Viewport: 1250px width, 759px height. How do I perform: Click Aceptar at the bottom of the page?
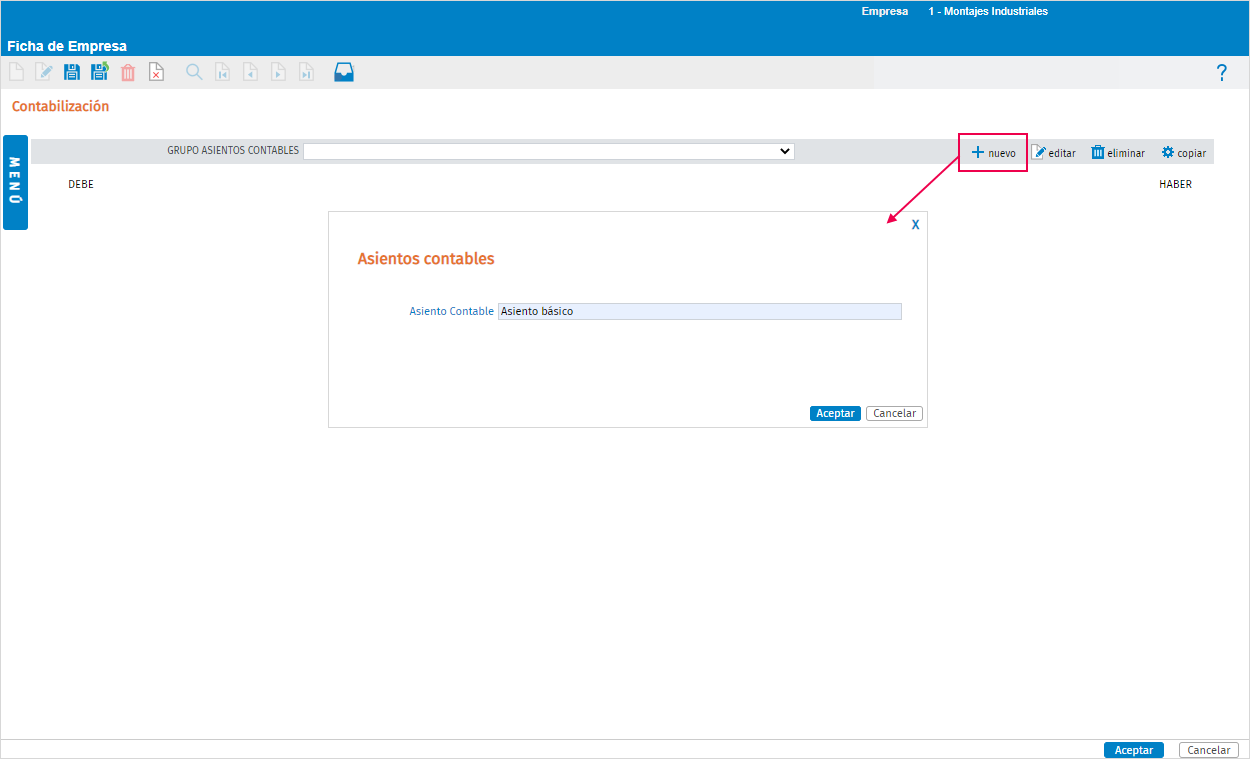click(x=1134, y=750)
